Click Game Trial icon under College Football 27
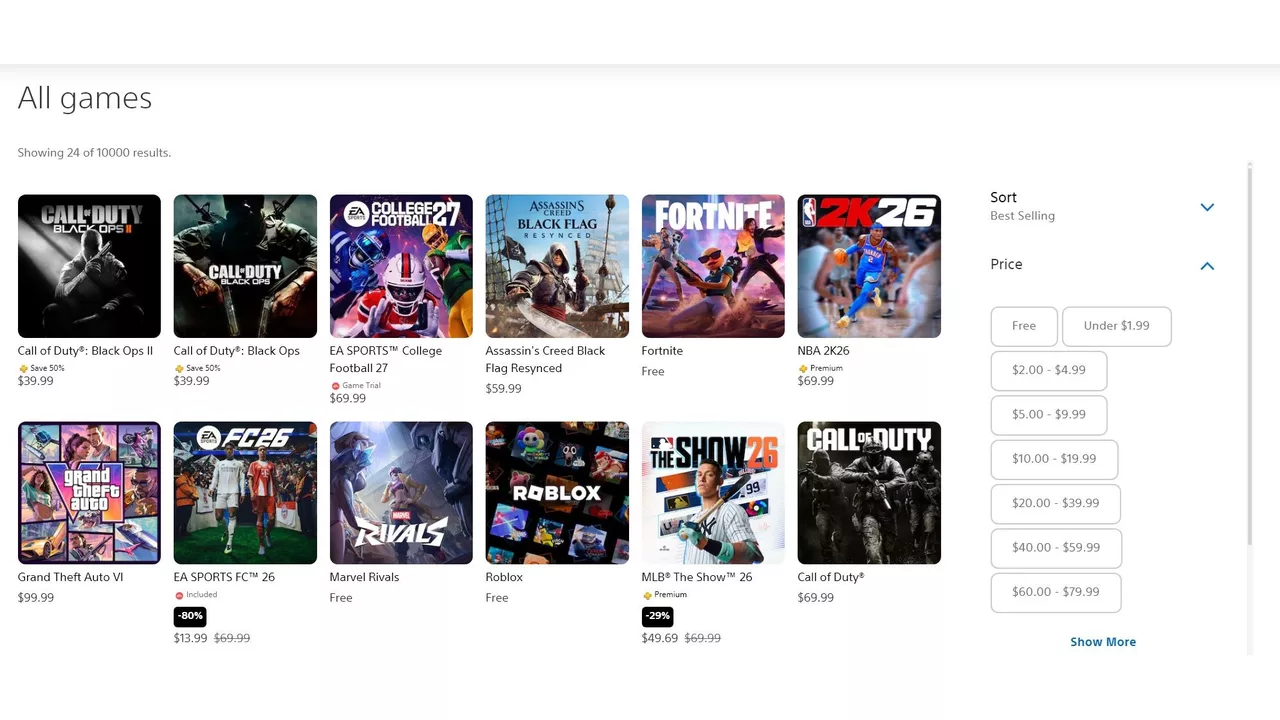 point(335,386)
